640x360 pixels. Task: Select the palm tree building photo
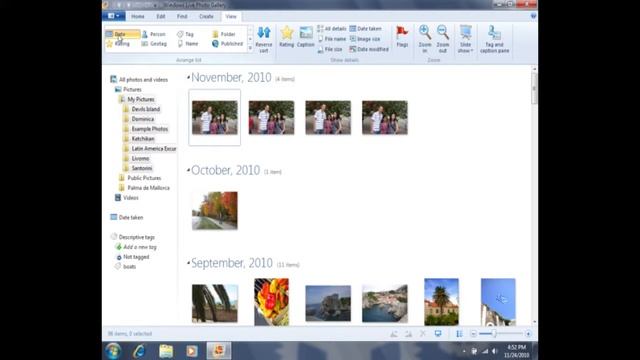441,302
